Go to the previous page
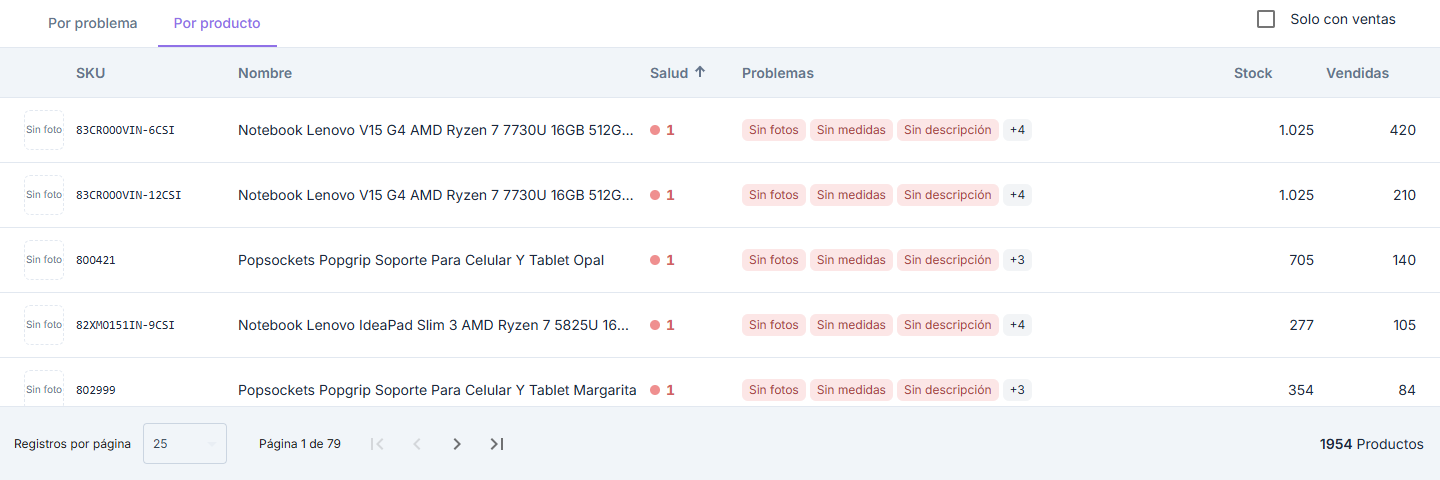This screenshot has width=1440, height=480. point(417,444)
